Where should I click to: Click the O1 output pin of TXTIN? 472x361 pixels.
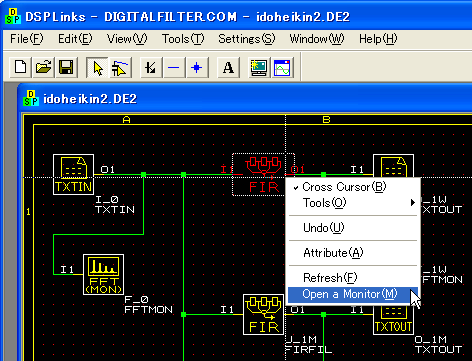click(x=107, y=169)
